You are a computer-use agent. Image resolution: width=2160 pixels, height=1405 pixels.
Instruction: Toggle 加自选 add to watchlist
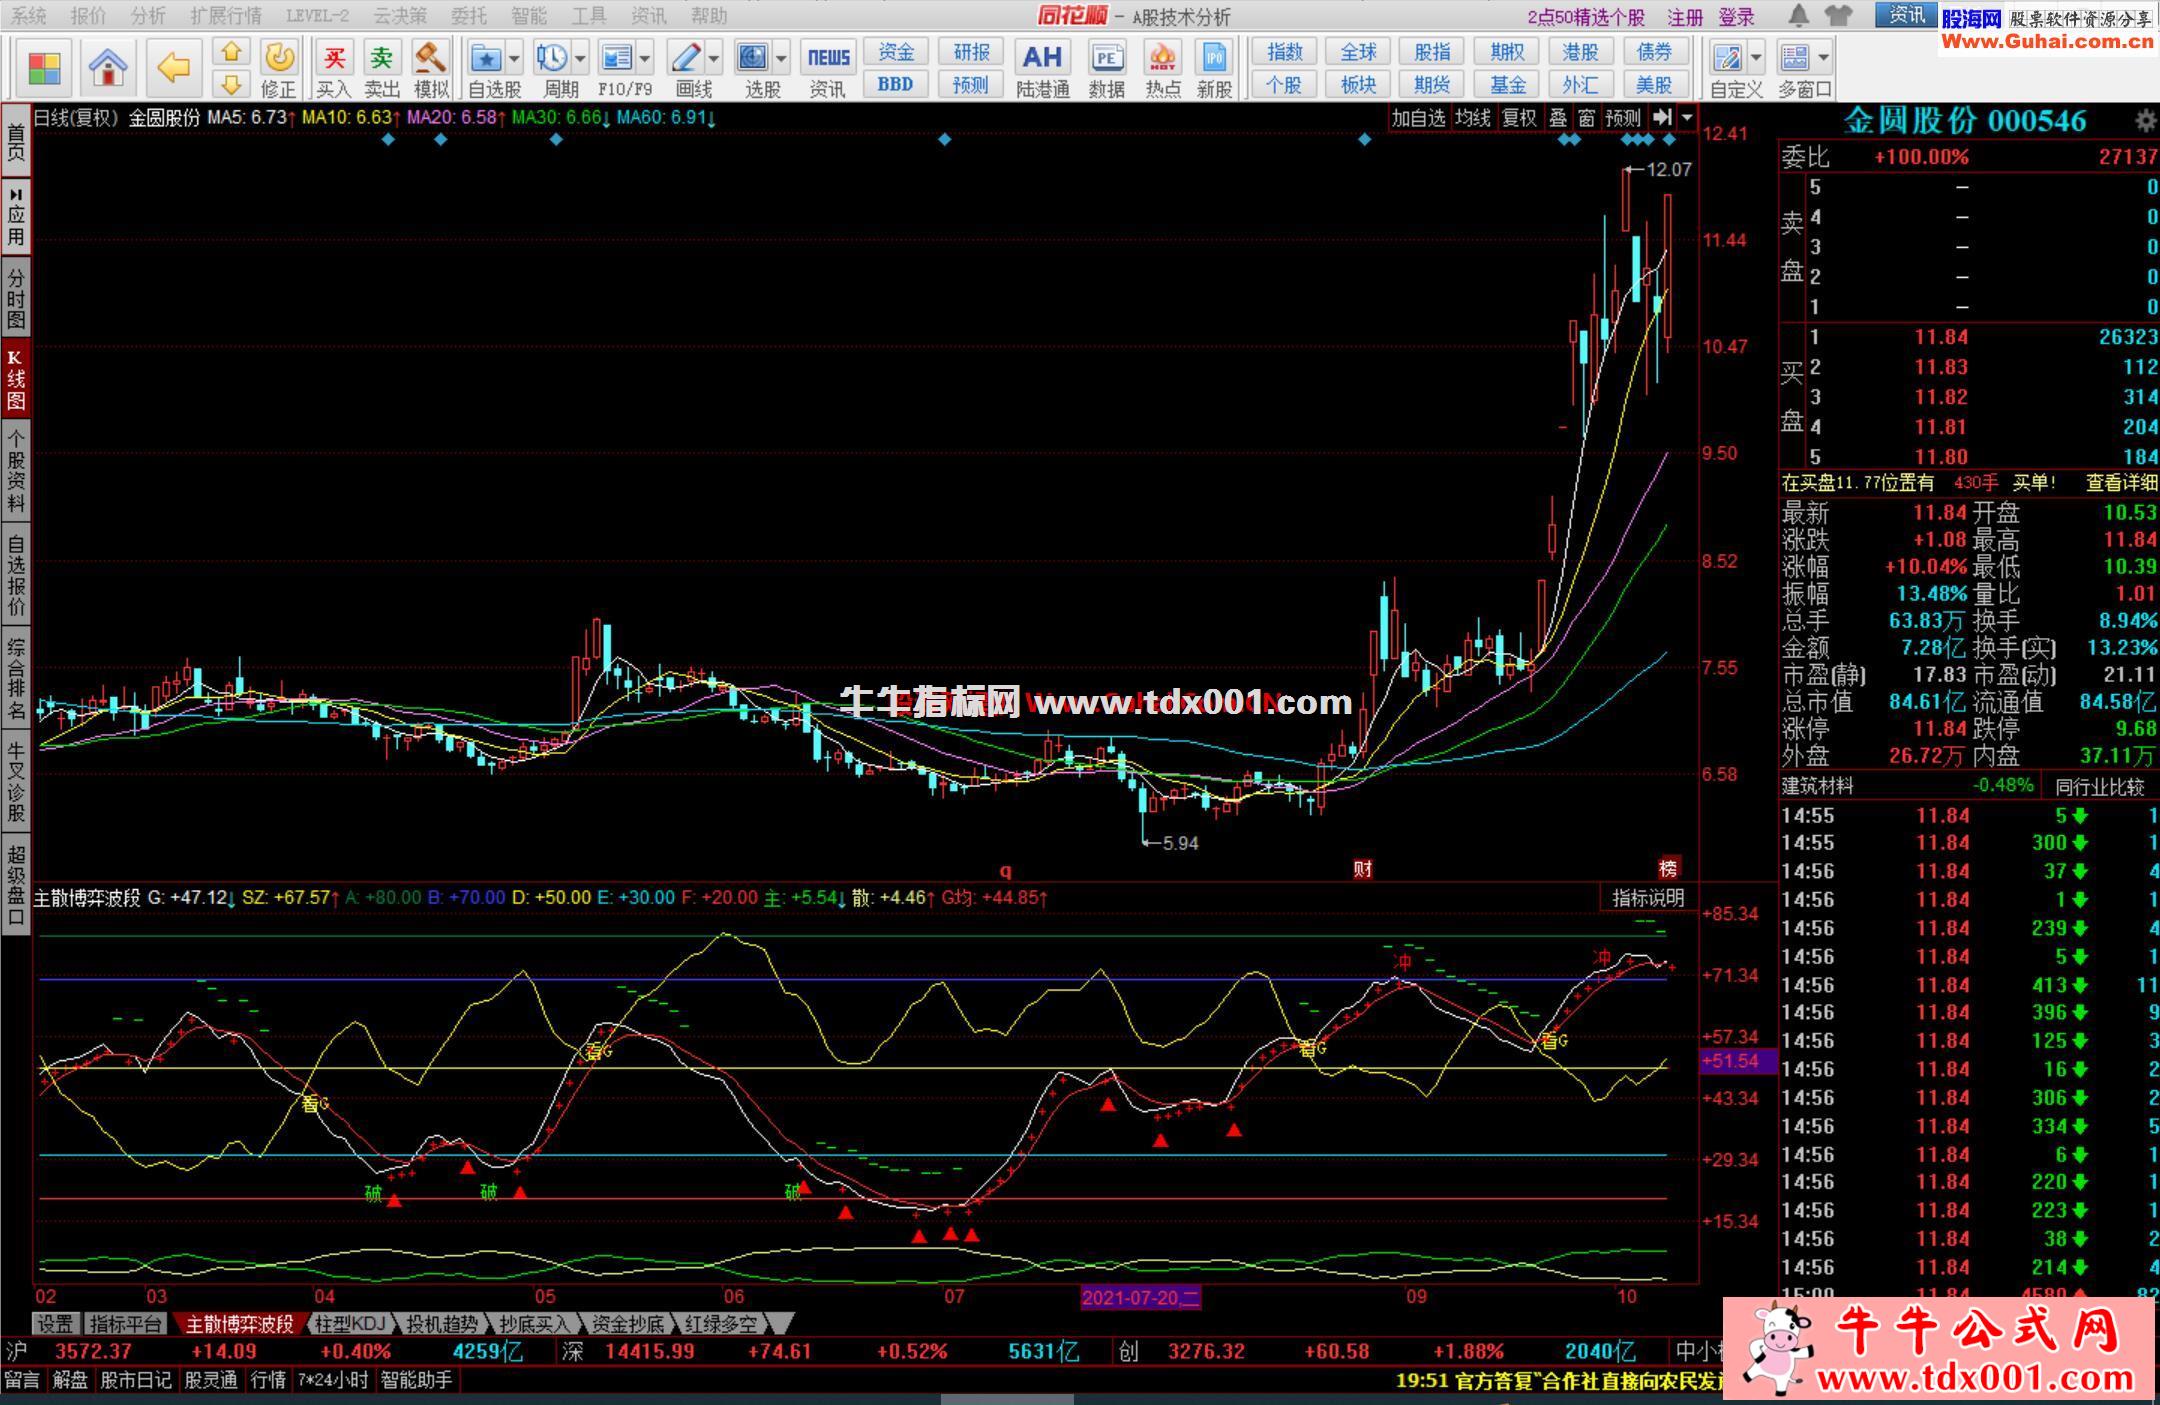[1419, 118]
